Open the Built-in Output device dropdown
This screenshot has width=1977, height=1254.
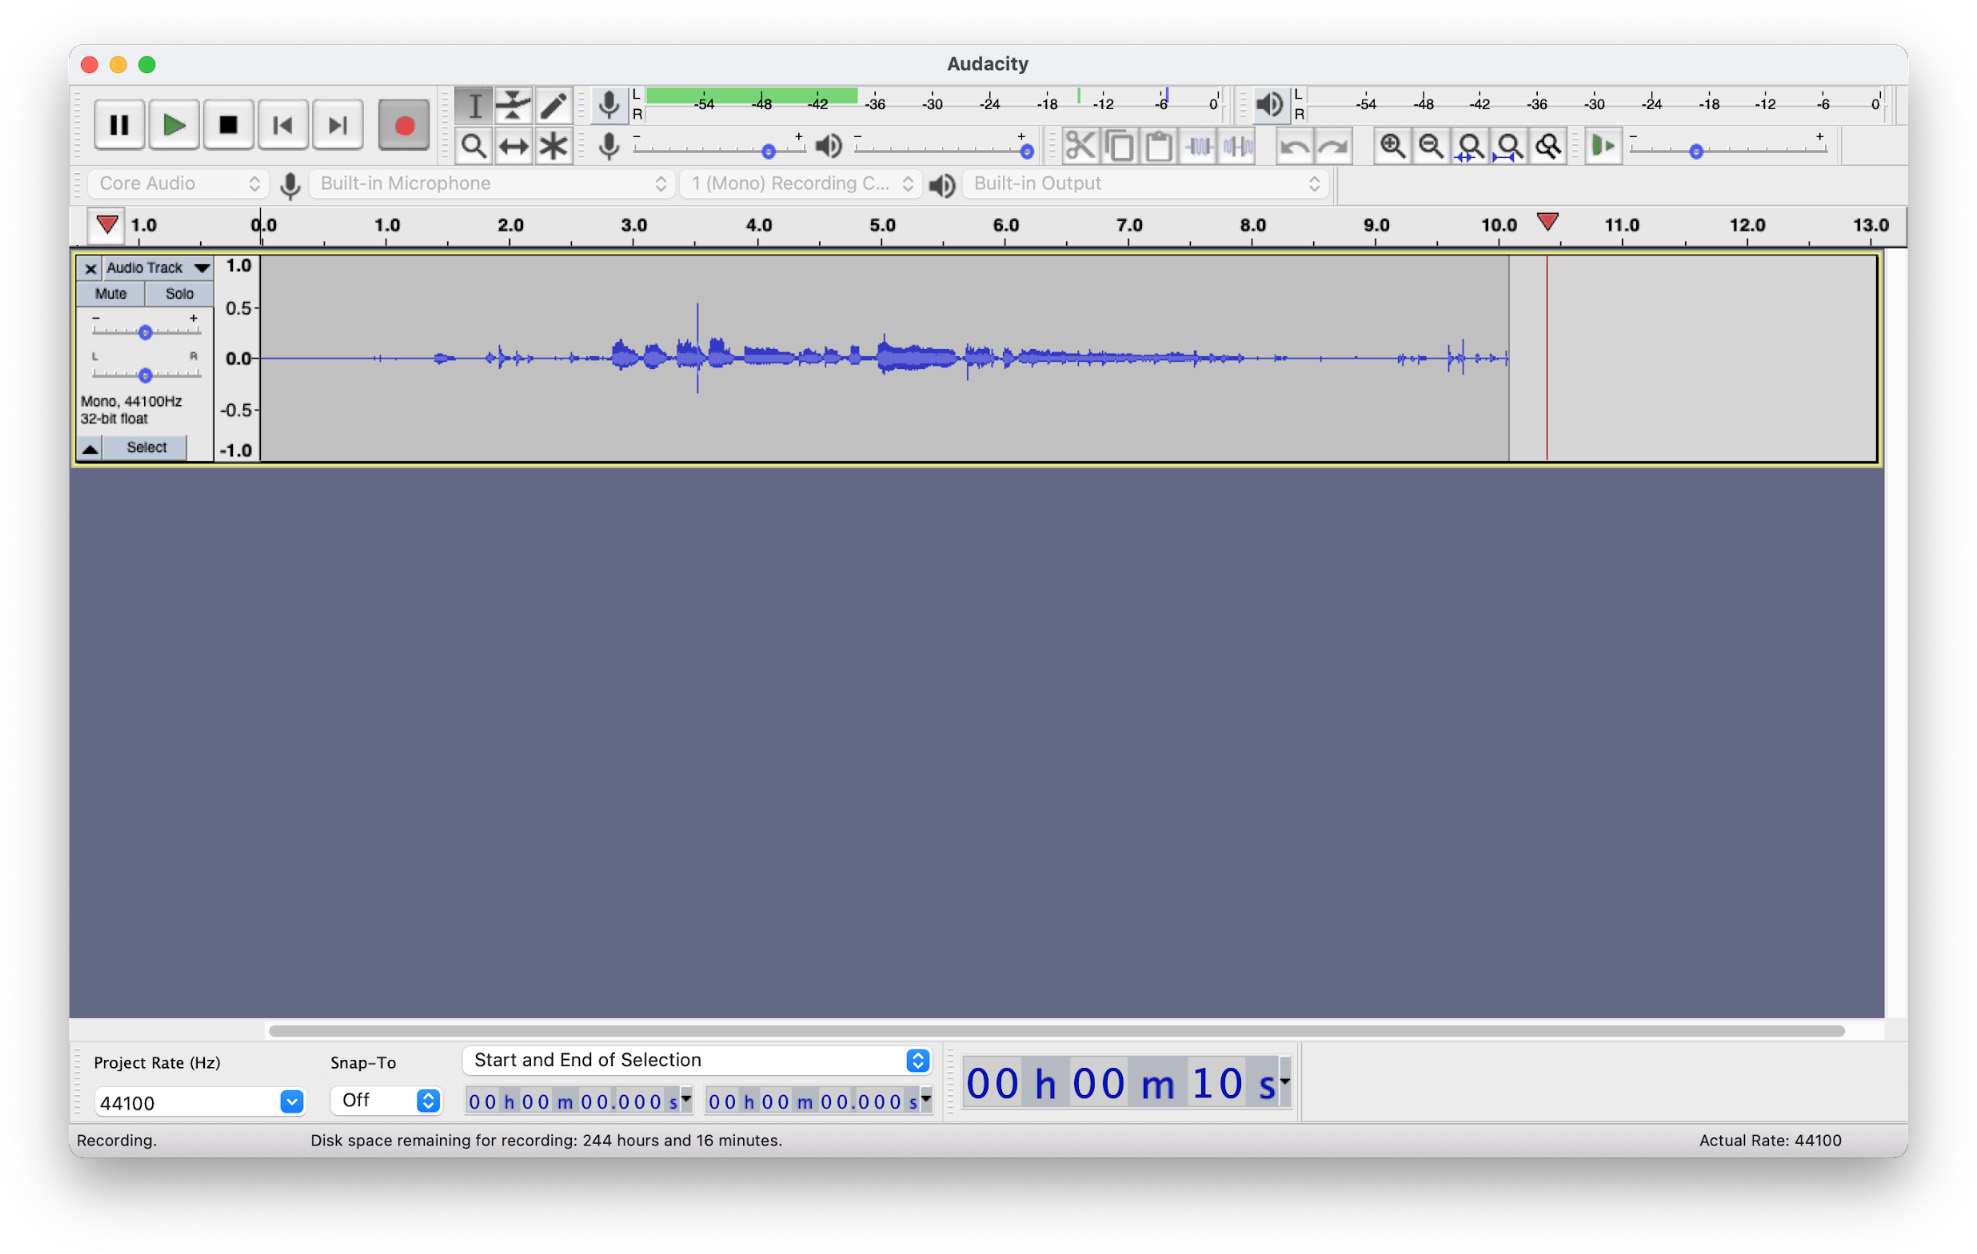pyautogui.click(x=1146, y=183)
